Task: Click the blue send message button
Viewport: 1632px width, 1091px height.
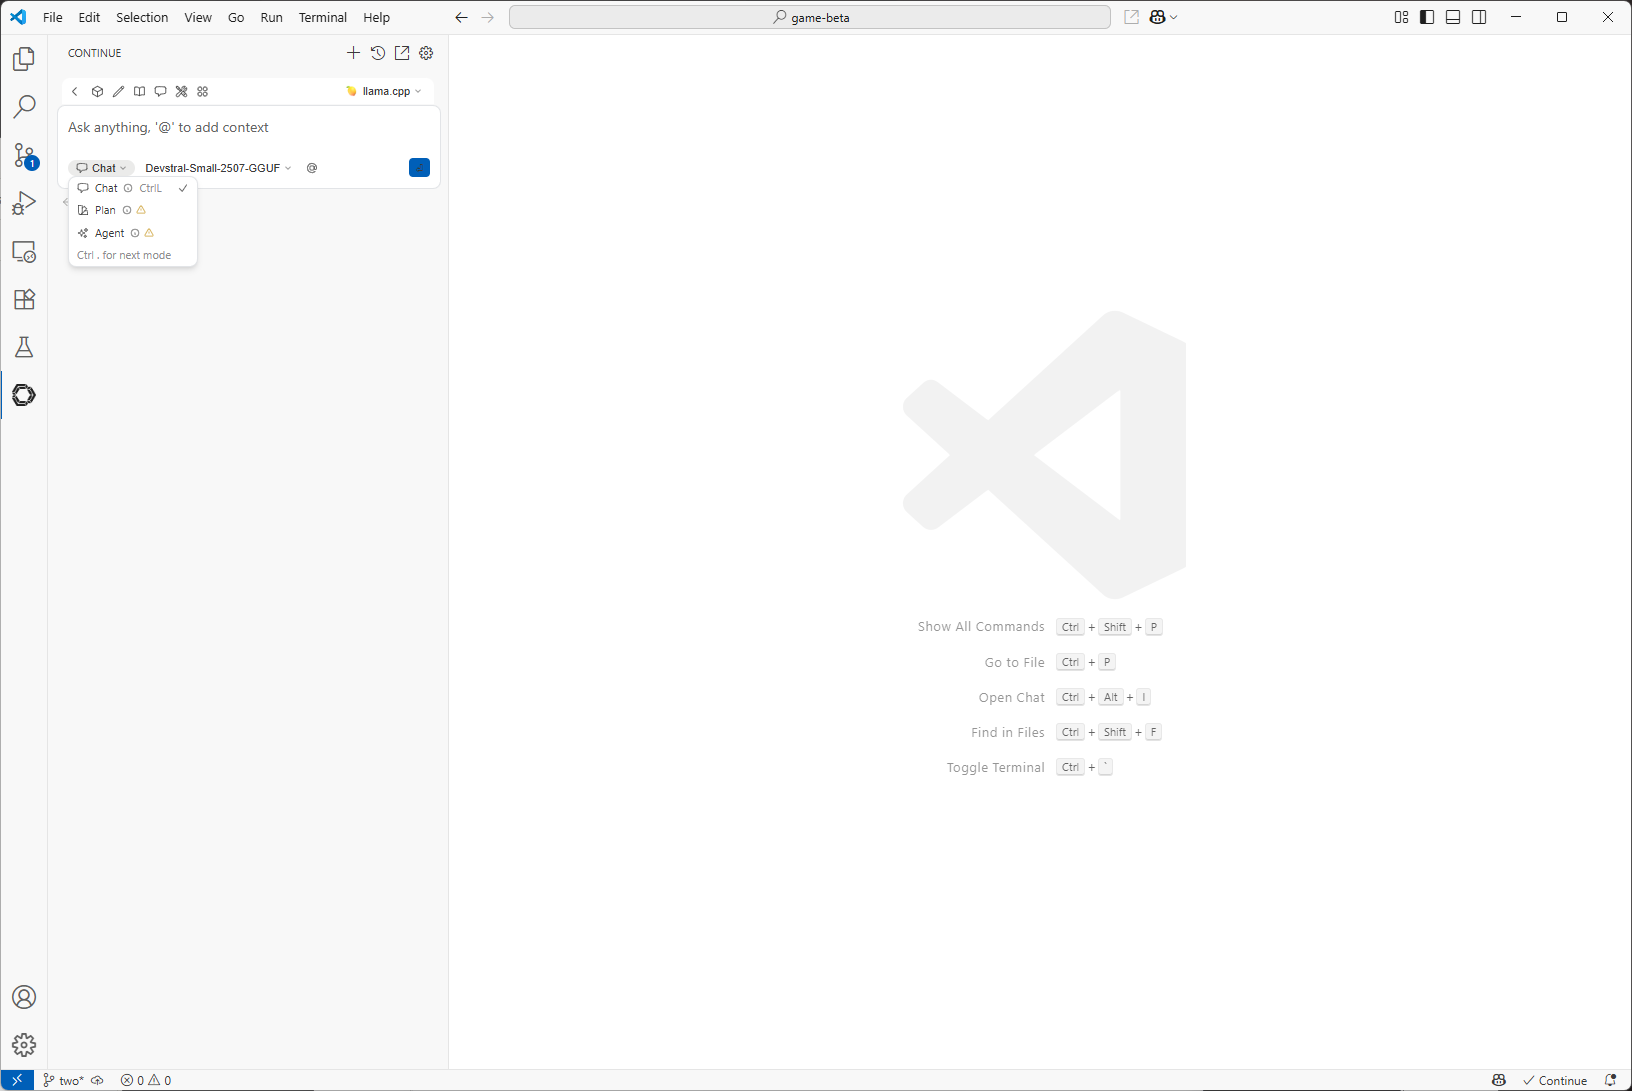Action: point(419,167)
